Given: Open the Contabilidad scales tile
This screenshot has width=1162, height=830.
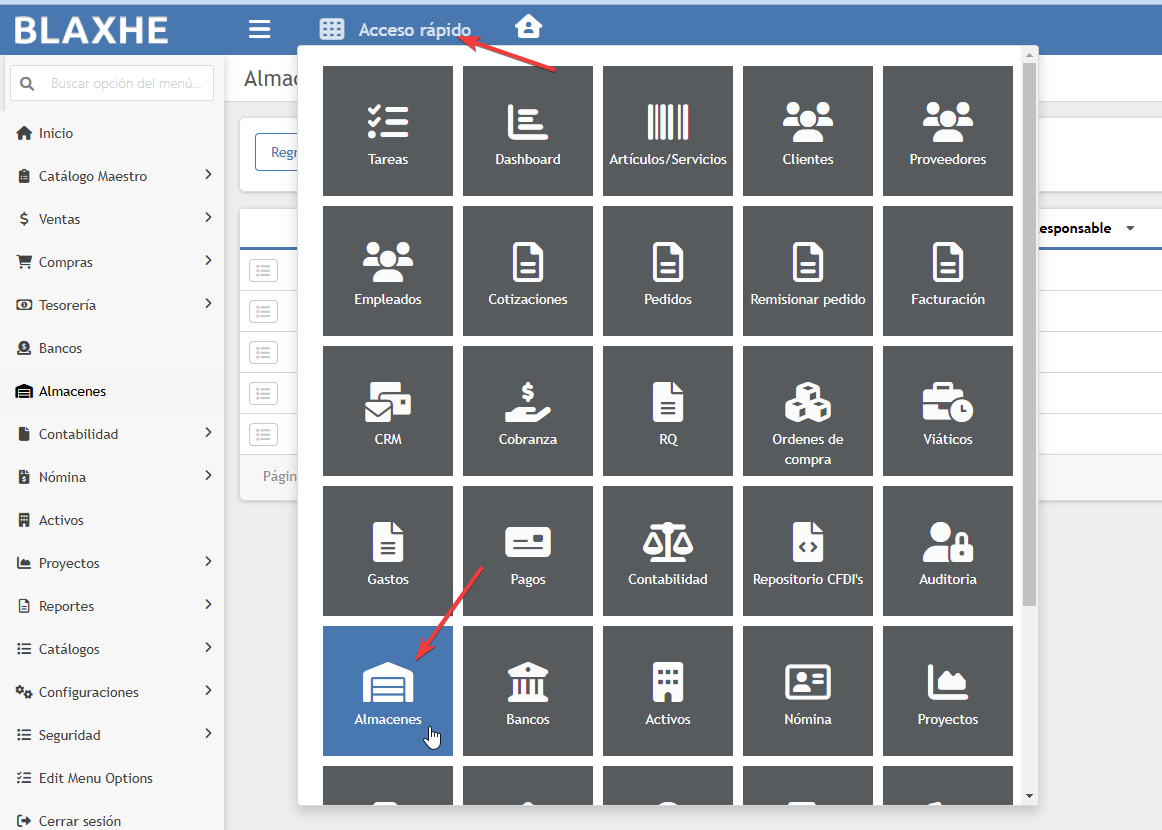Looking at the screenshot, I should click(668, 551).
